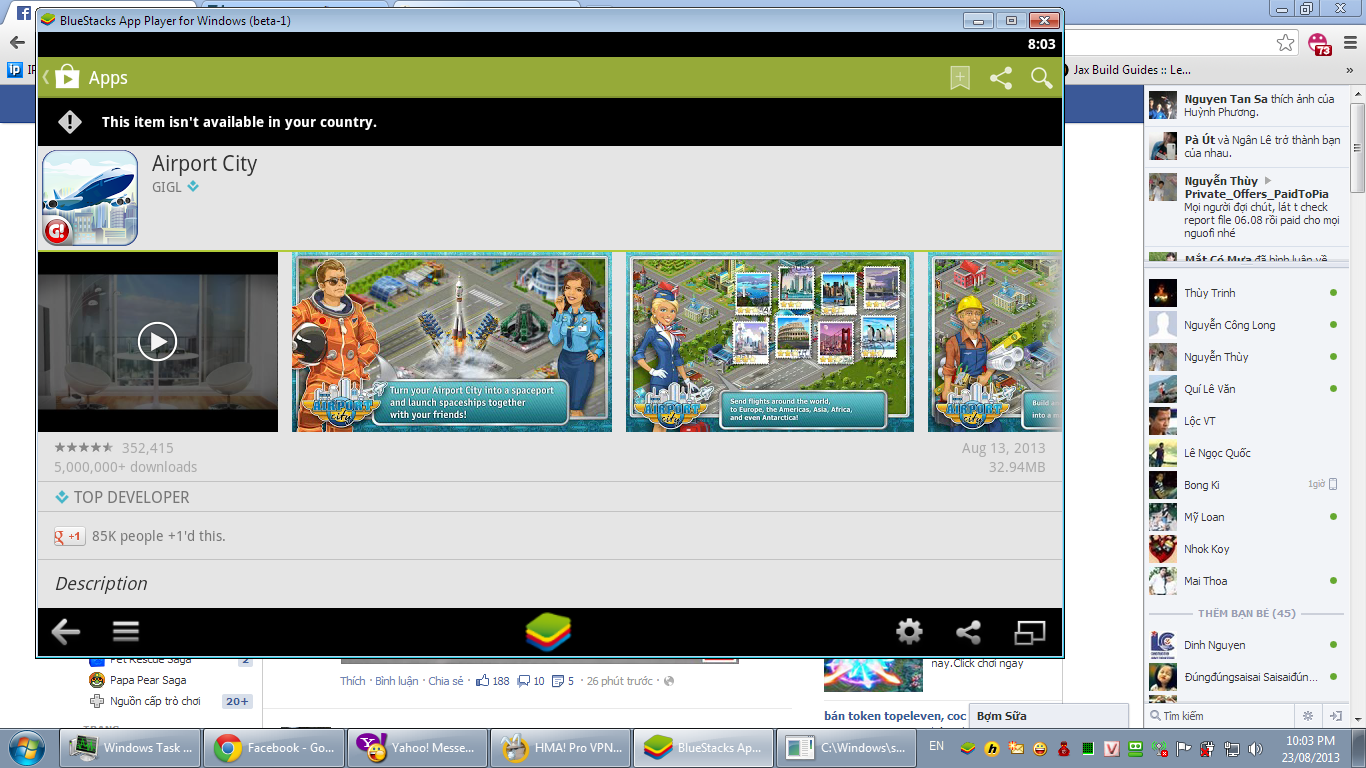
Task: Open chat with Lộc VT
Action: [x=1245, y=421]
